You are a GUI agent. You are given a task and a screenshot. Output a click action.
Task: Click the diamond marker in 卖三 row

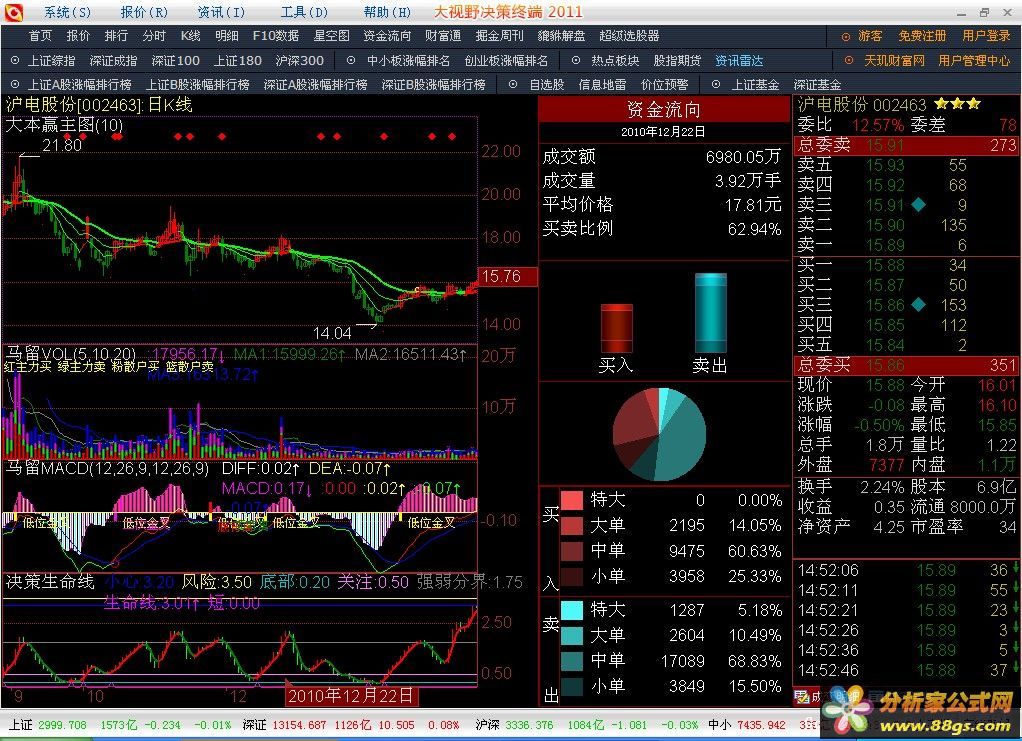tap(918, 205)
